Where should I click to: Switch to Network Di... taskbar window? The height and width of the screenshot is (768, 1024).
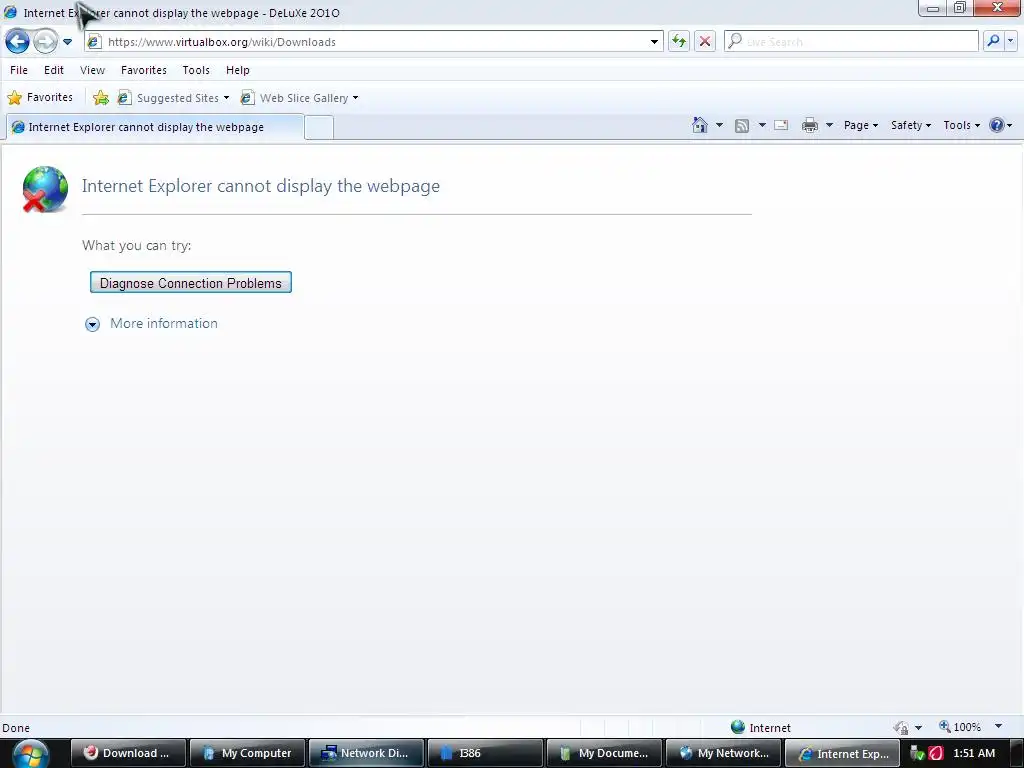coord(366,753)
